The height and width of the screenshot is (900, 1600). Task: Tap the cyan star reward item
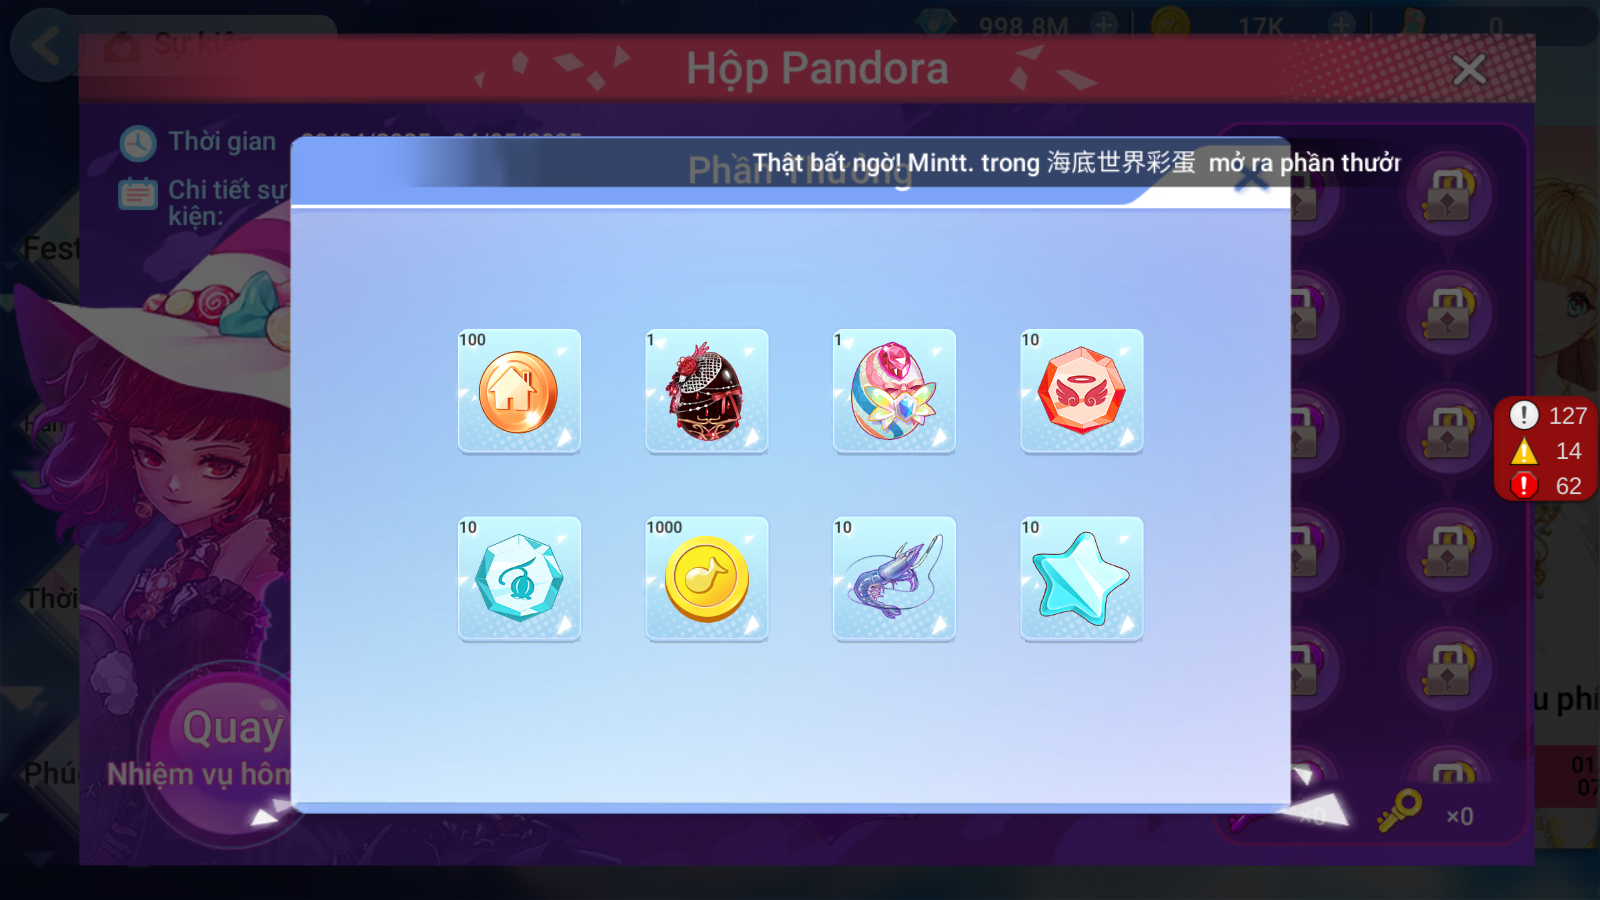1081,578
